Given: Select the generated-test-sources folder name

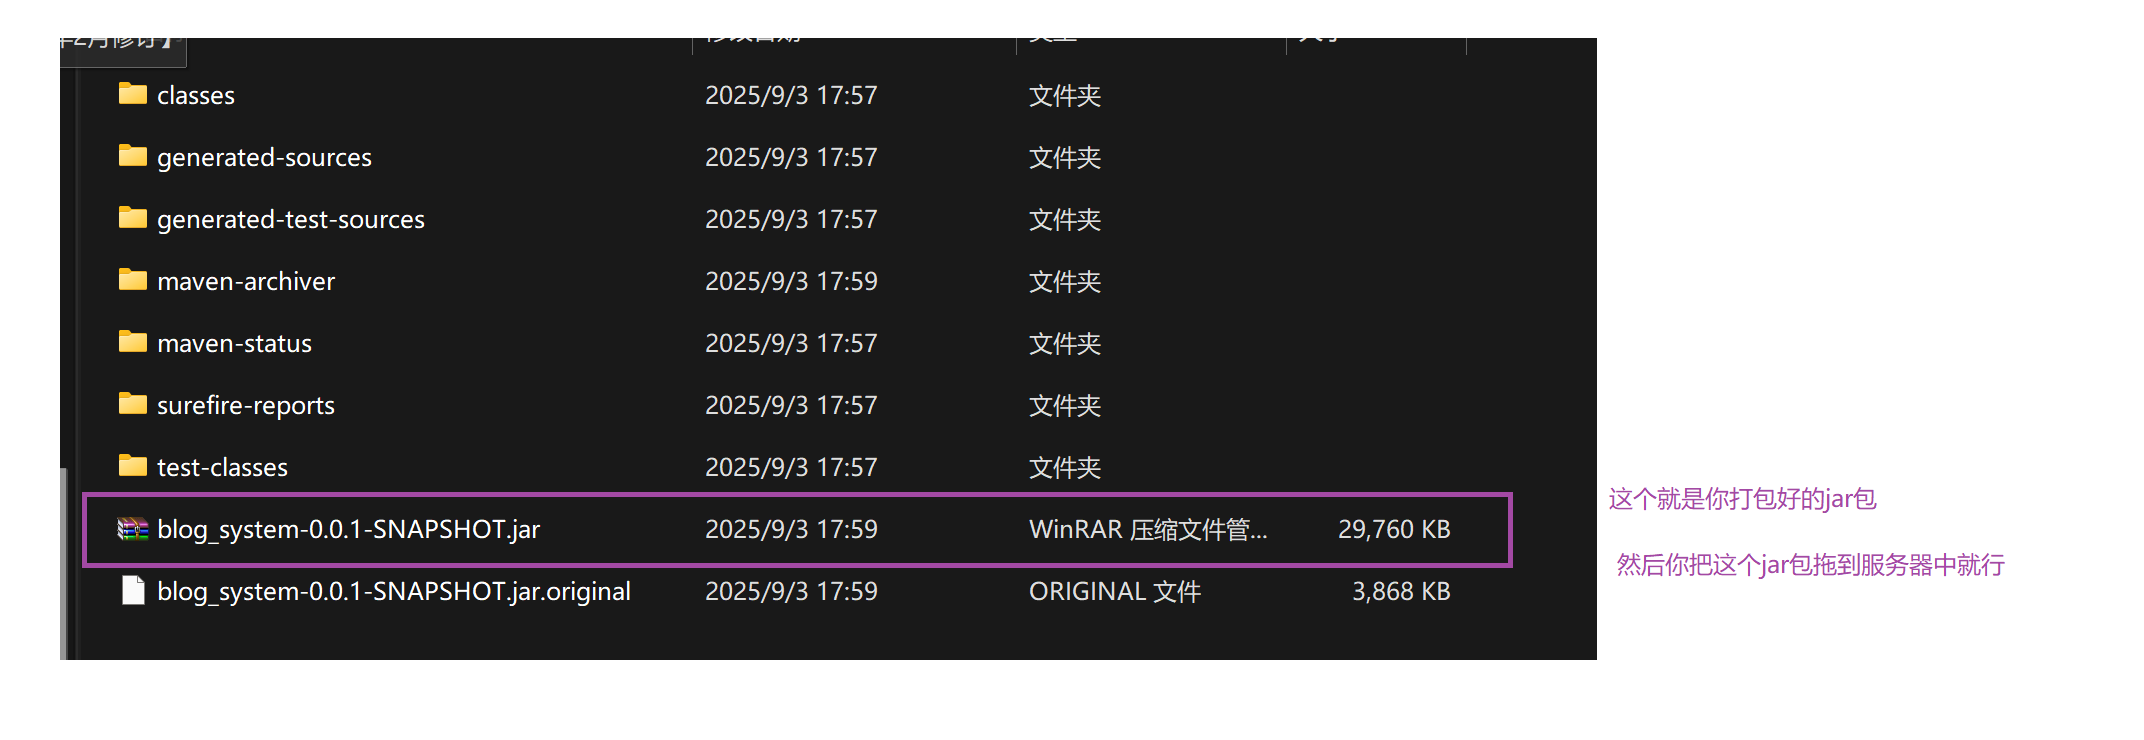Looking at the screenshot, I should pos(291,219).
